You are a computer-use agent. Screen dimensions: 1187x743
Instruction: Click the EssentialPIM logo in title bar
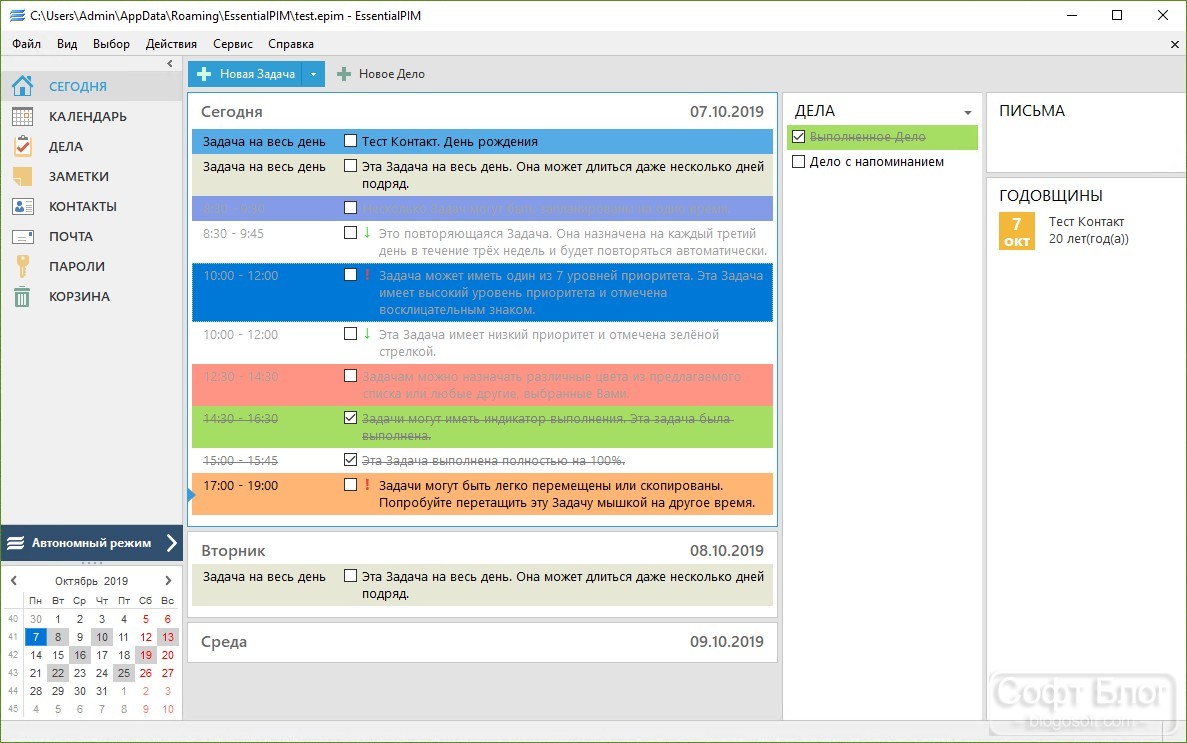[x=17, y=15]
